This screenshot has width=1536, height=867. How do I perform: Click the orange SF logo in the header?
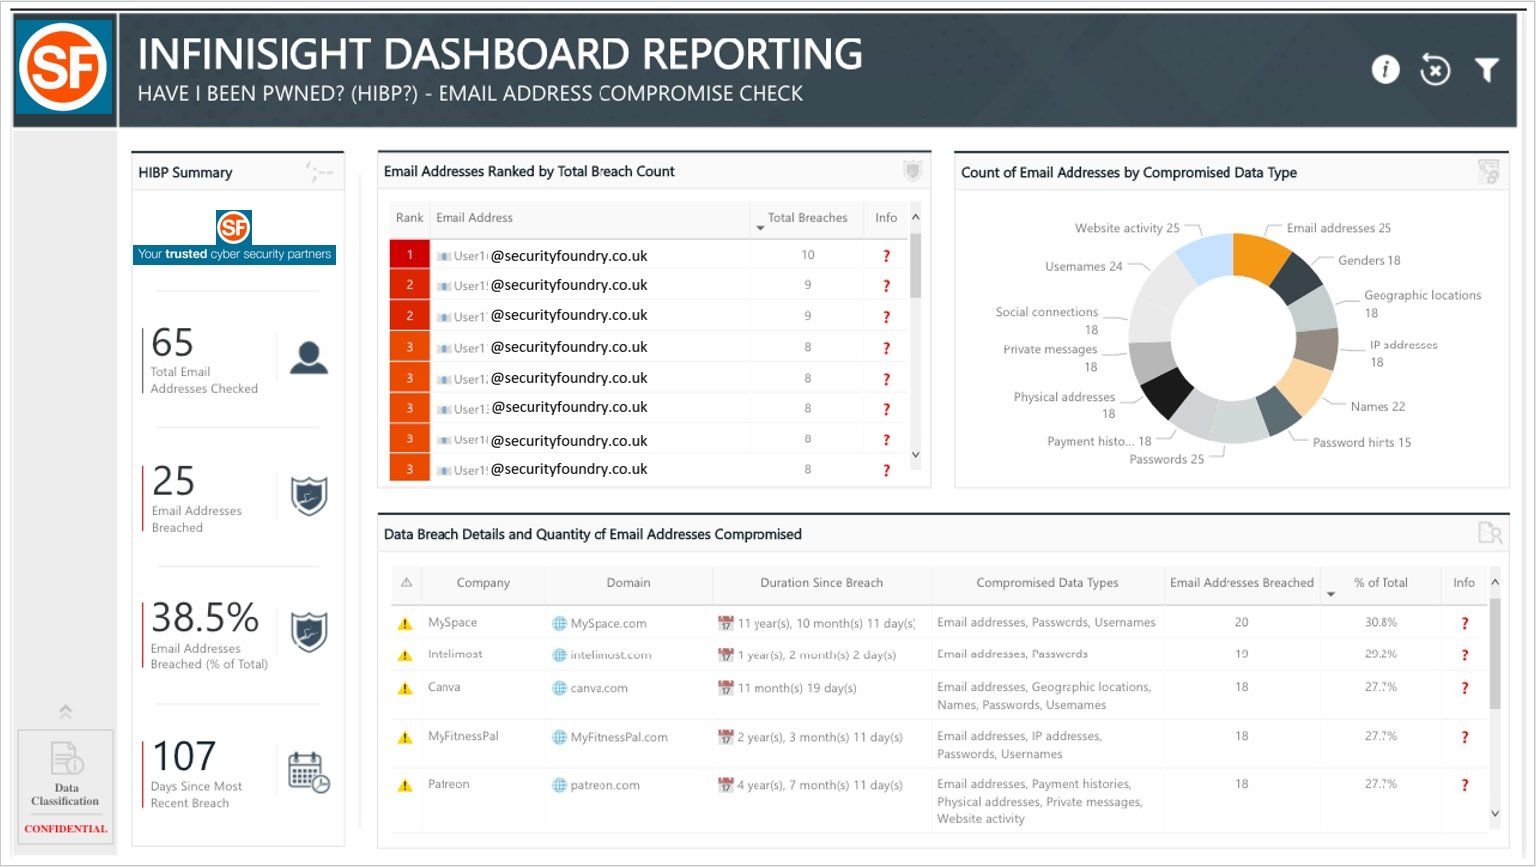[x=64, y=67]
